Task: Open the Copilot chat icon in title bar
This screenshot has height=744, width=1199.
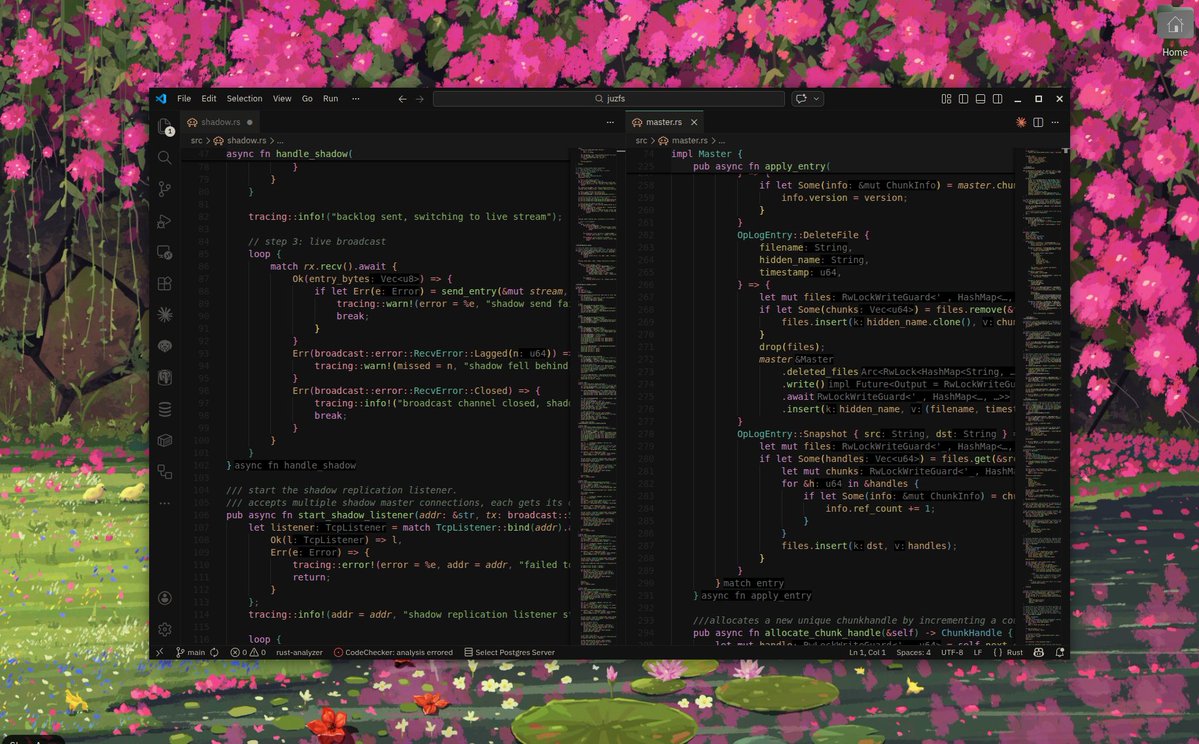Action: (801, 99)
